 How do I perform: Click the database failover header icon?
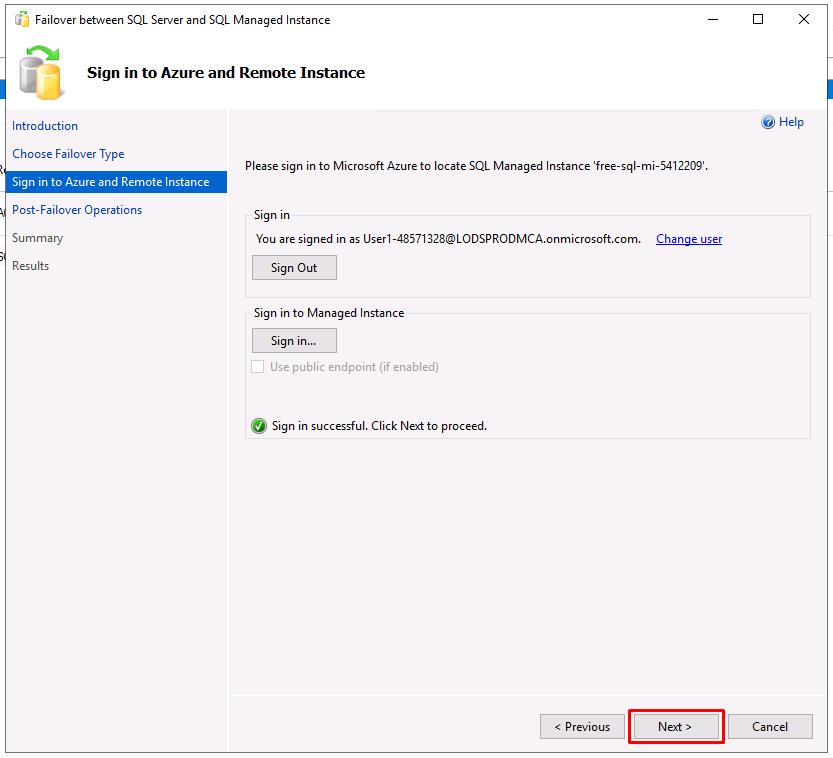click(41, 72)
